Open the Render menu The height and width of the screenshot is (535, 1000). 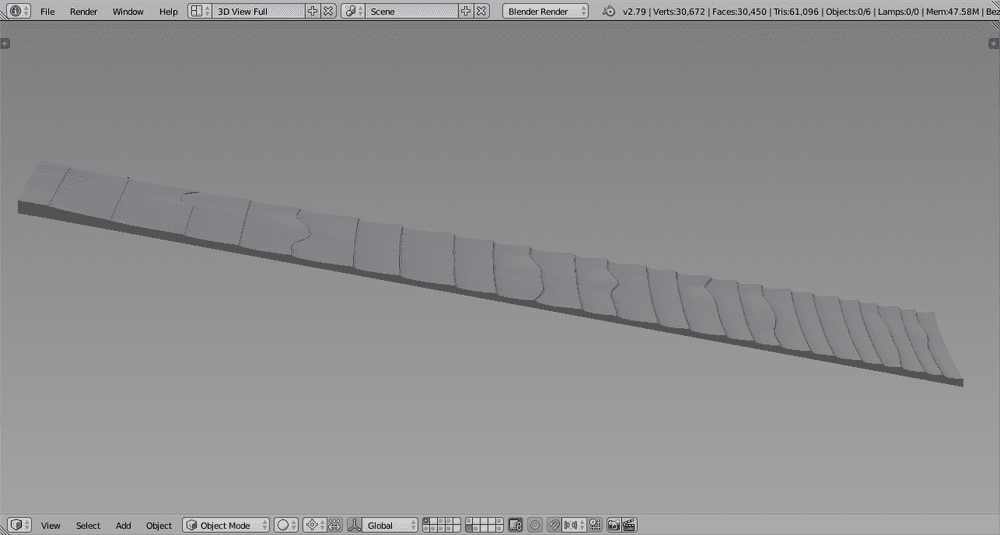(x=84, y=11)
